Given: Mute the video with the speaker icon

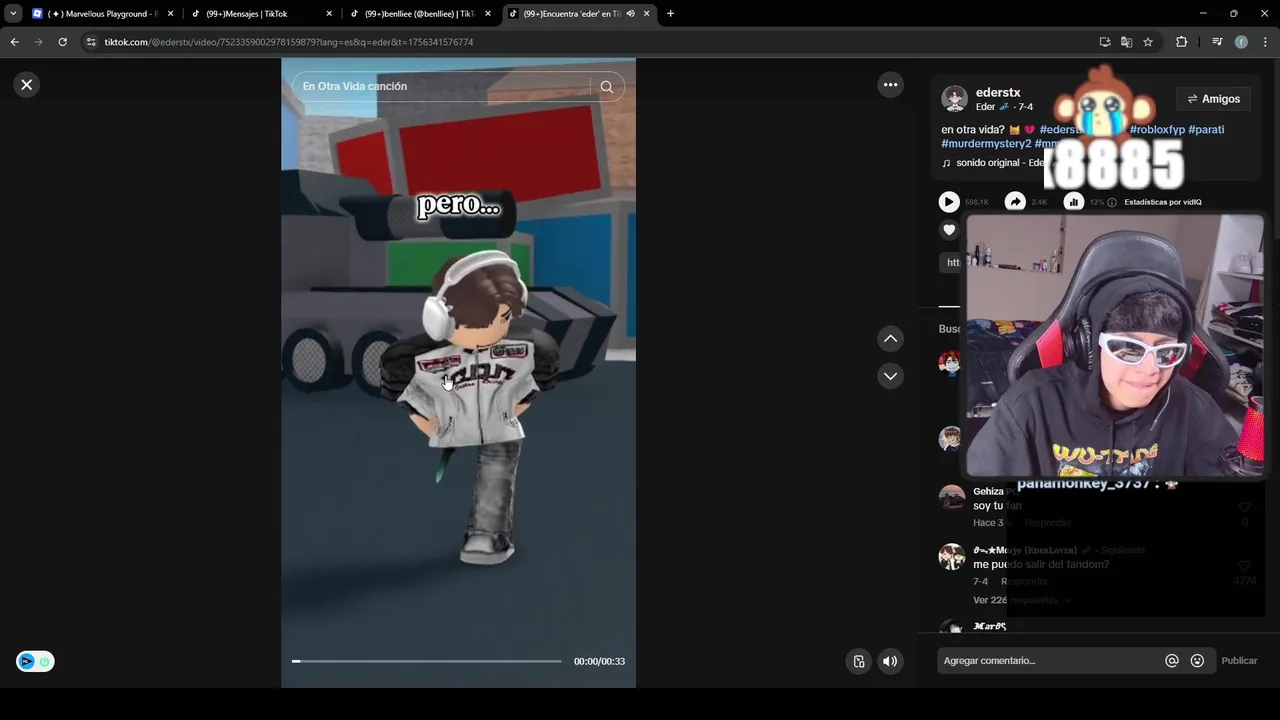Looking at the screenshot, I should point(890,661).
